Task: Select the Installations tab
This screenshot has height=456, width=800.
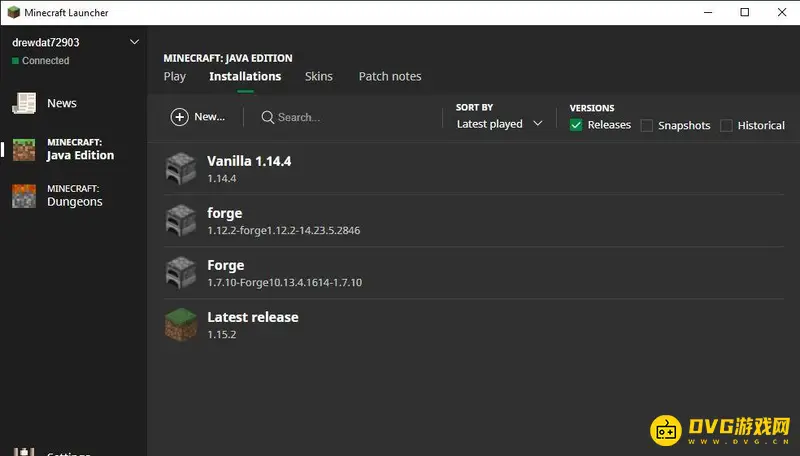Action: tap(245, 76)
